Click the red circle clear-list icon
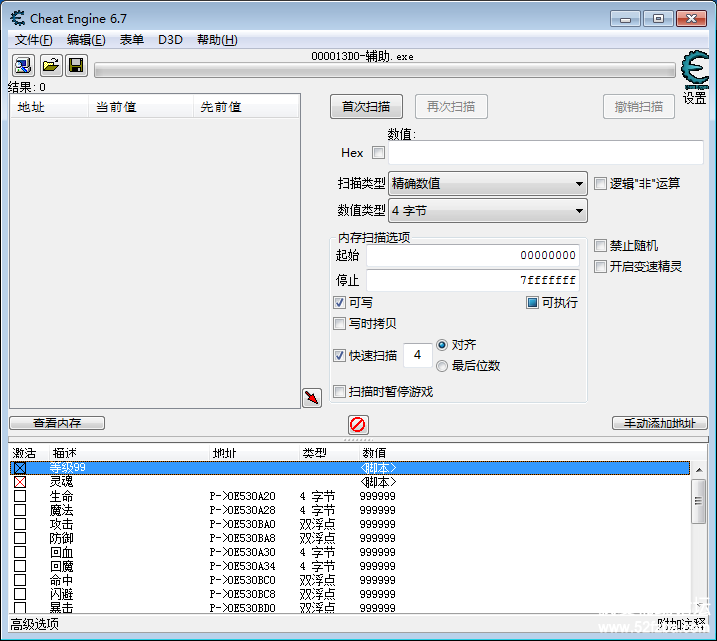The width and height of the screenshot is (717, 641). tap(358, 424)
